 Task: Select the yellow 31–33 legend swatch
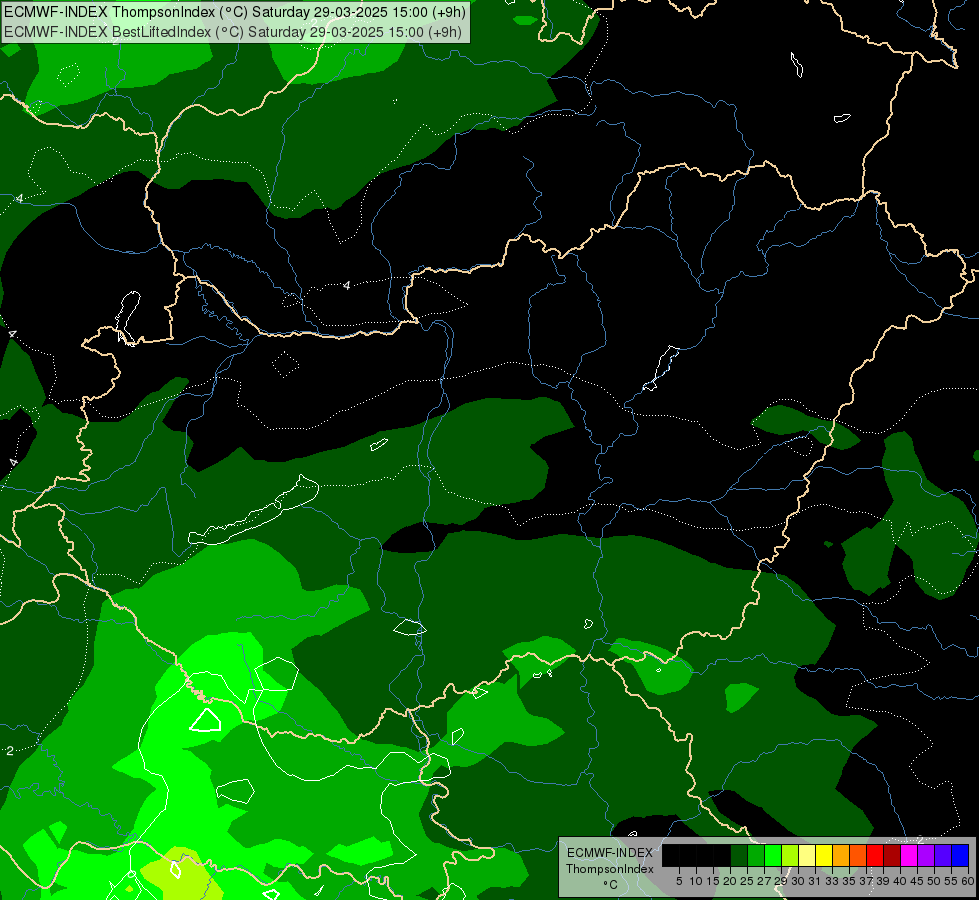(824, 855)
